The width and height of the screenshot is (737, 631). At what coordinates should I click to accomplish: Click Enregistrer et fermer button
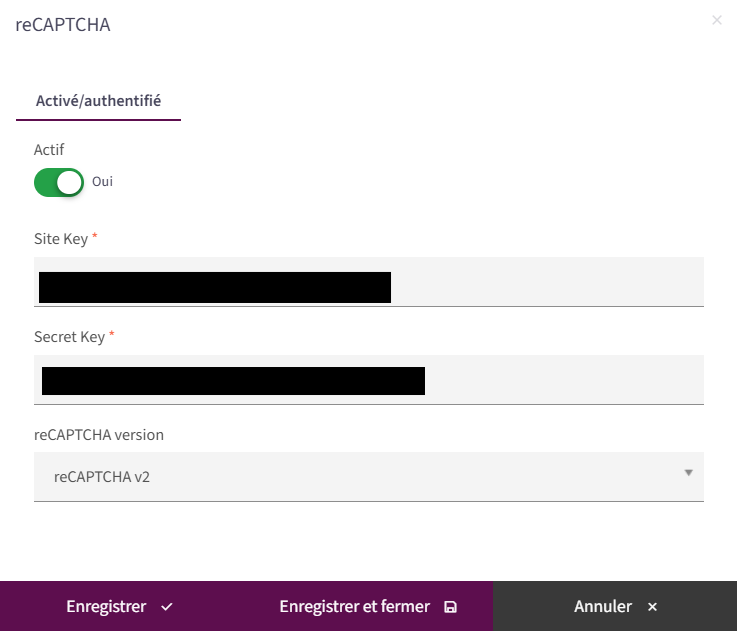(367, 606)
